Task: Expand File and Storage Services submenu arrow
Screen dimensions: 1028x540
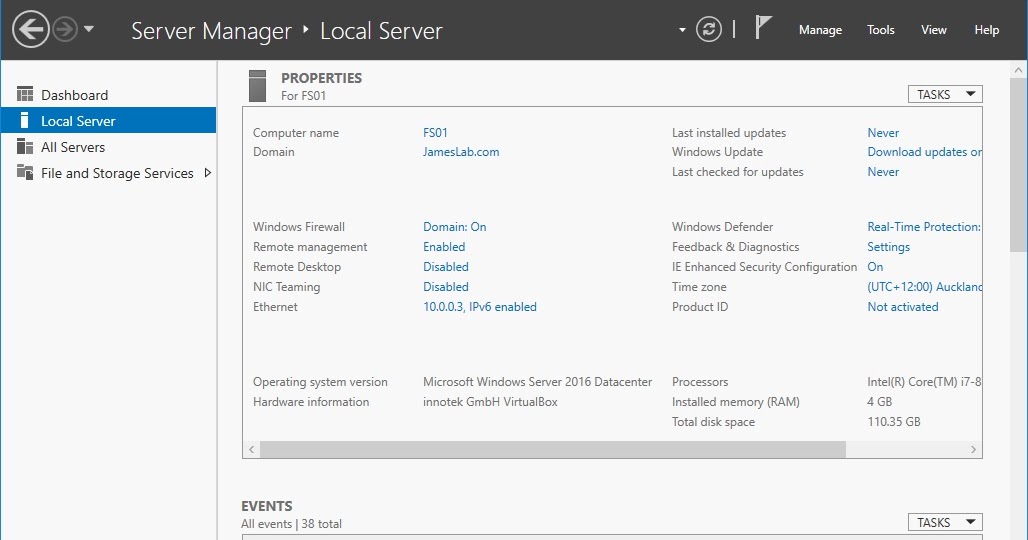Action: click(x=207, y=173)
